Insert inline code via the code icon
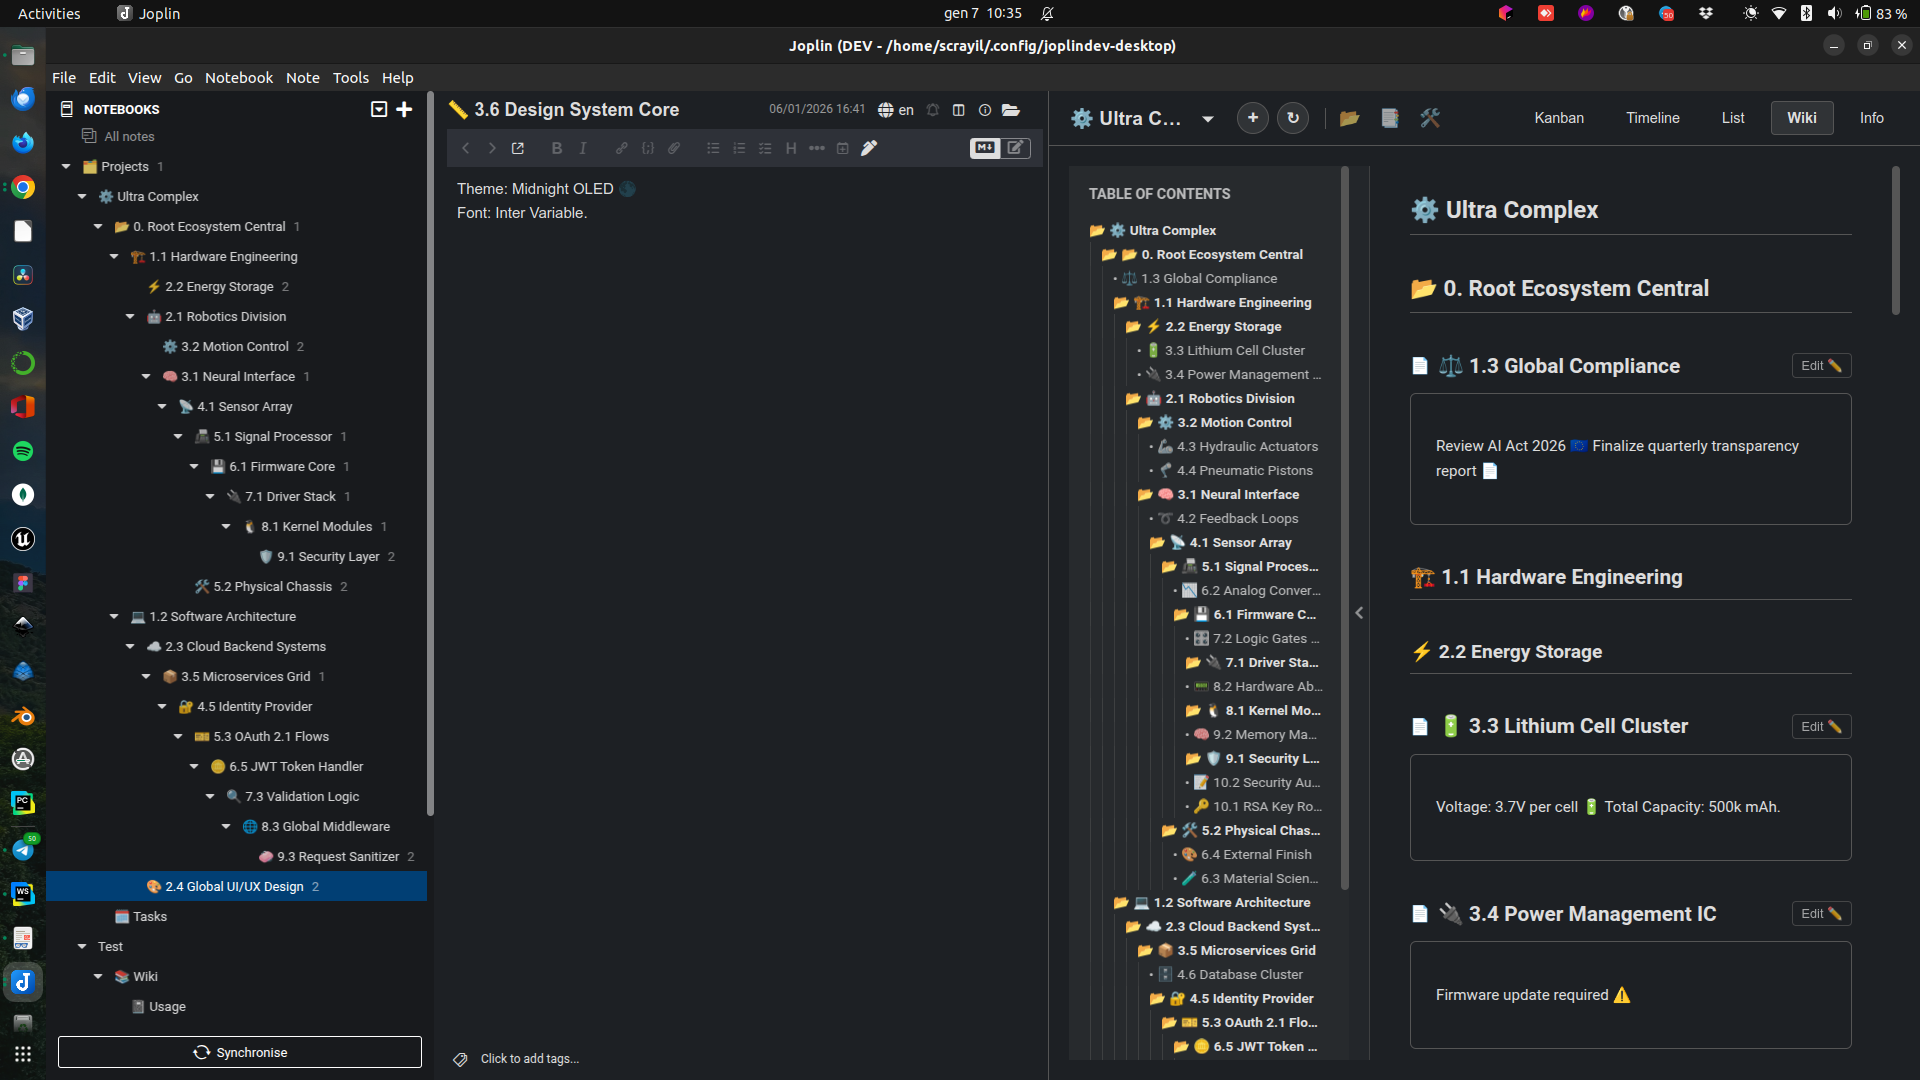Screen dimensions: 1920x1080 point(647,148)
